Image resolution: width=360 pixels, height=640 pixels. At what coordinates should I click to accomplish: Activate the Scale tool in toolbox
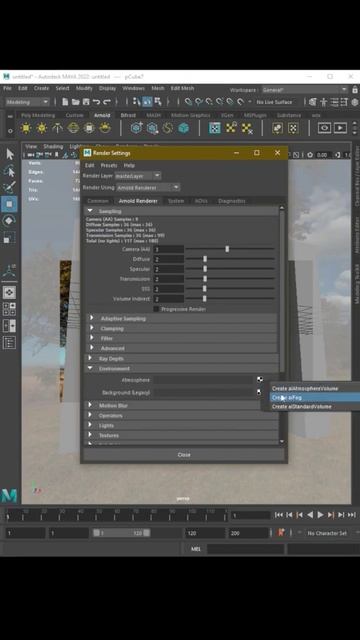[x=9, y=238]
